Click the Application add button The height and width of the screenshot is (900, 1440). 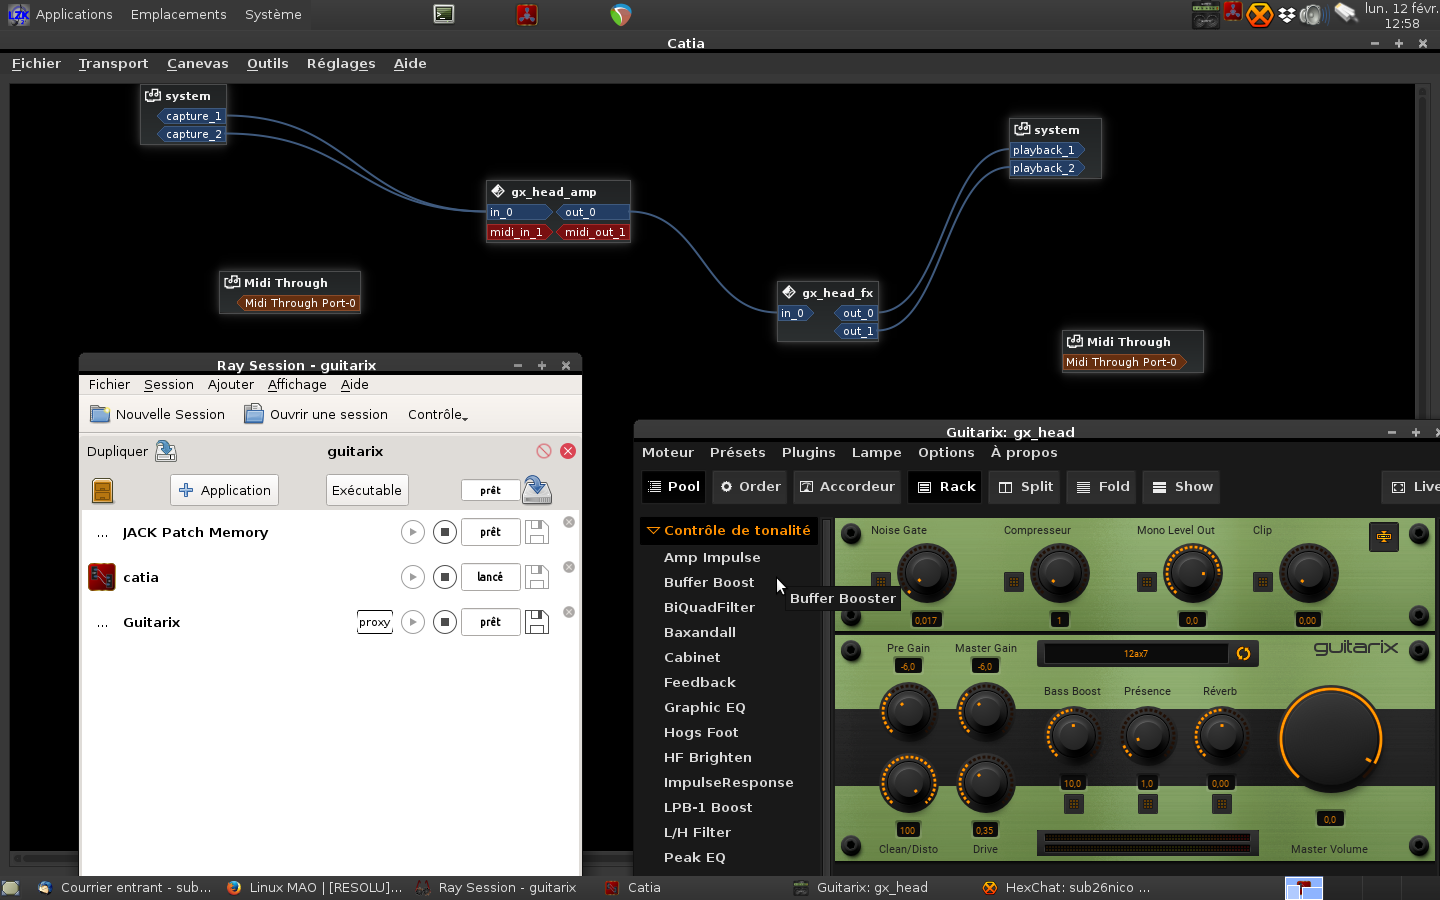225,490
